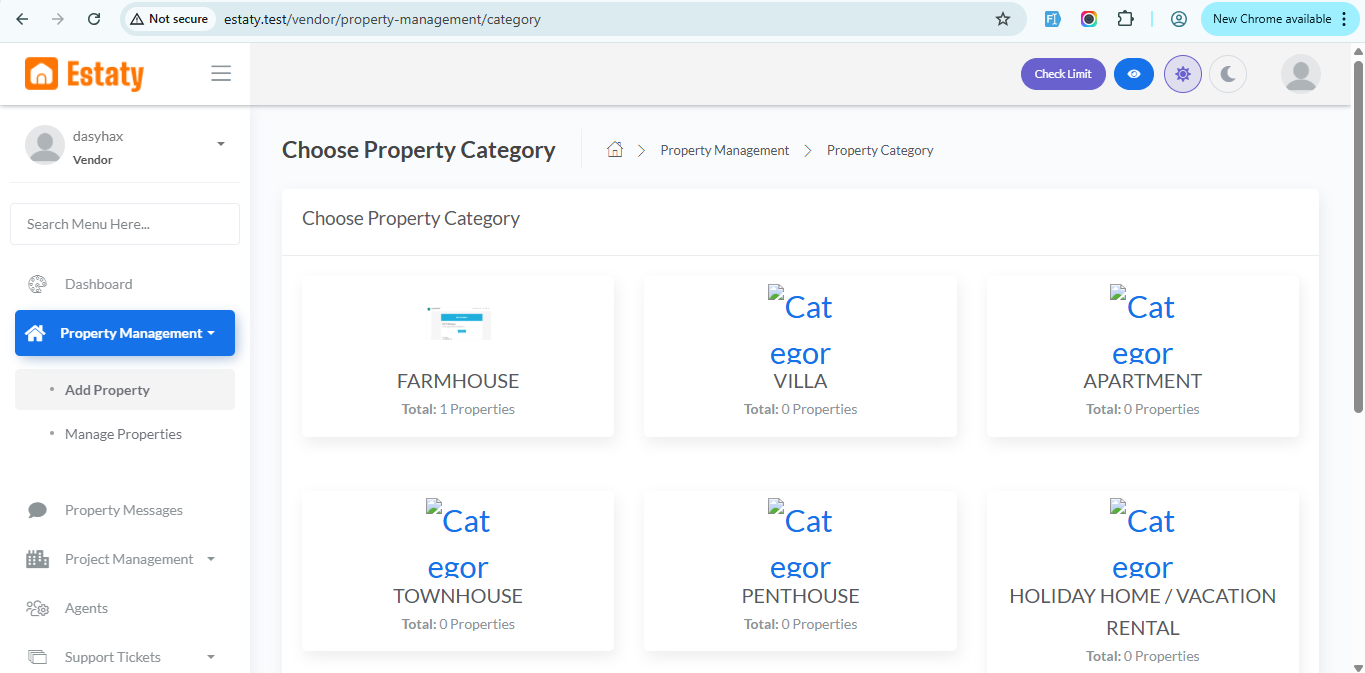Image resolution: width=1365 pixels, height=673 pixels.
Task: Open the Chrome extensions puzzle icon
Action: coord(1125,19)
